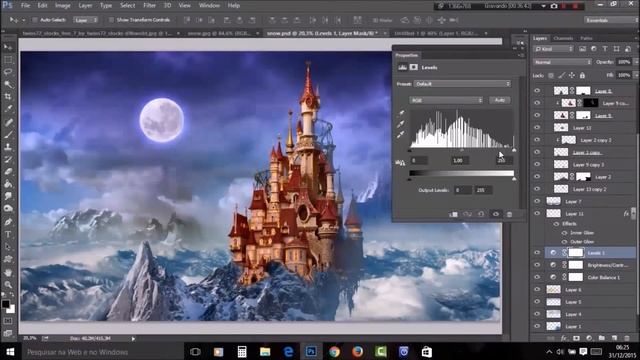This screenshot has height=360, width=640.
Task: Open the Essentials workspace dropdown
Action: (x=610, y=20)
